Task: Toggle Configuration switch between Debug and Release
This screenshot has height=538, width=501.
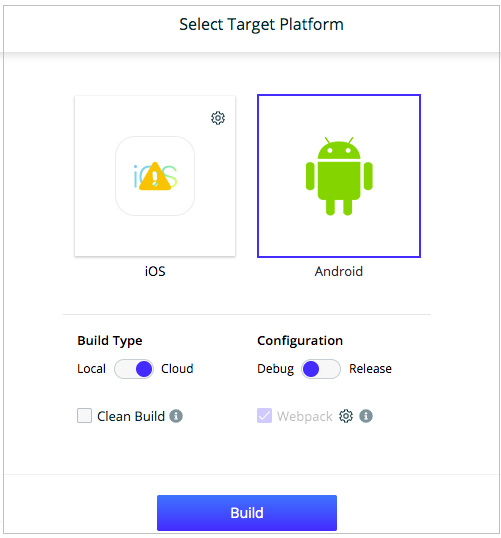Action: click(x=321, y=369)
